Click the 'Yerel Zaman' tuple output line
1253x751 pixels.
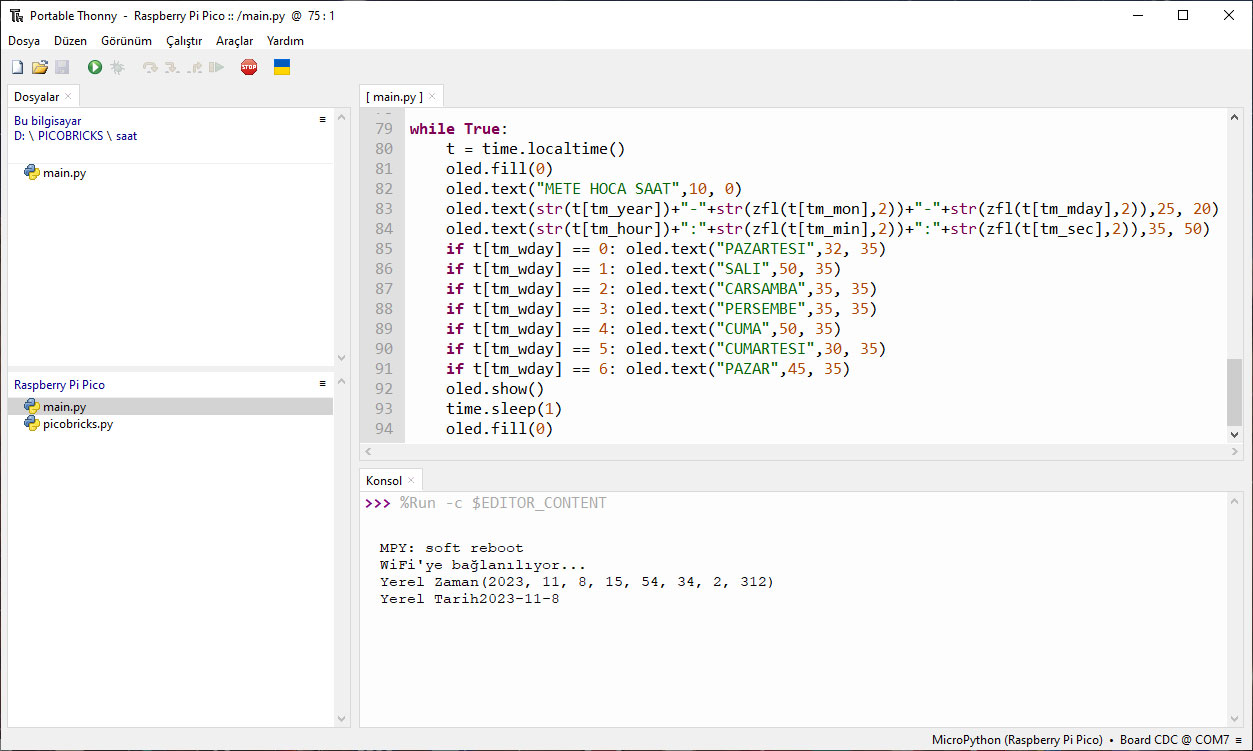[x=577, y=582]
